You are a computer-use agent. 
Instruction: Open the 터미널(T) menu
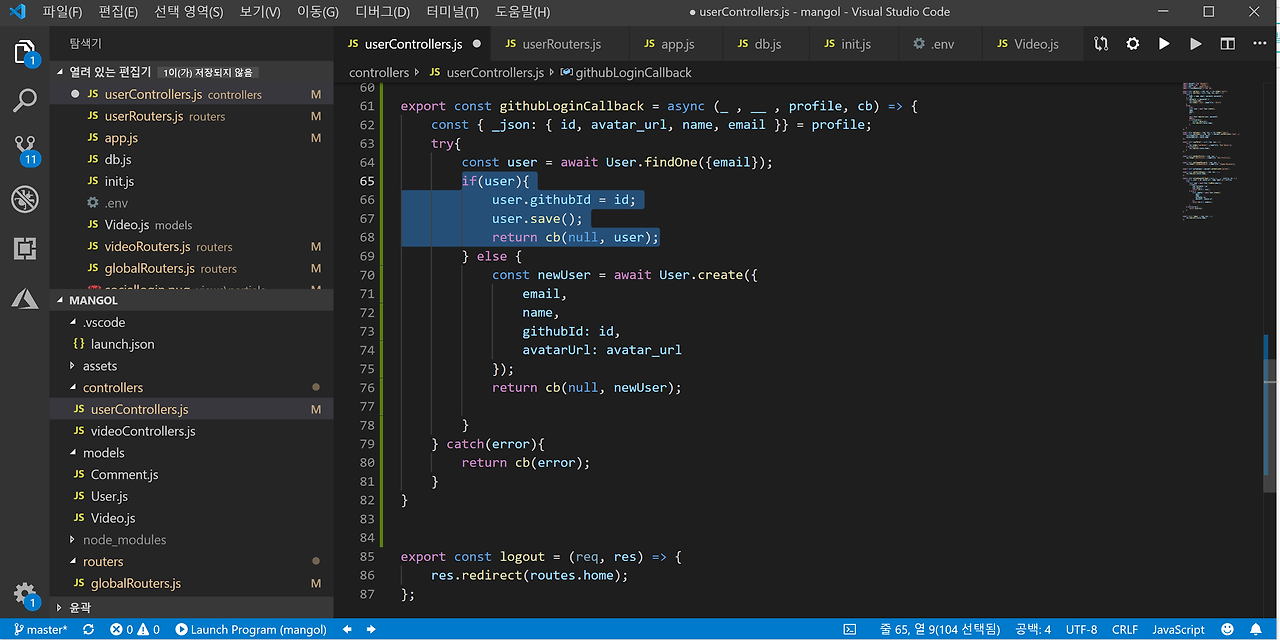pyautogui.click(x=452, y=12)
